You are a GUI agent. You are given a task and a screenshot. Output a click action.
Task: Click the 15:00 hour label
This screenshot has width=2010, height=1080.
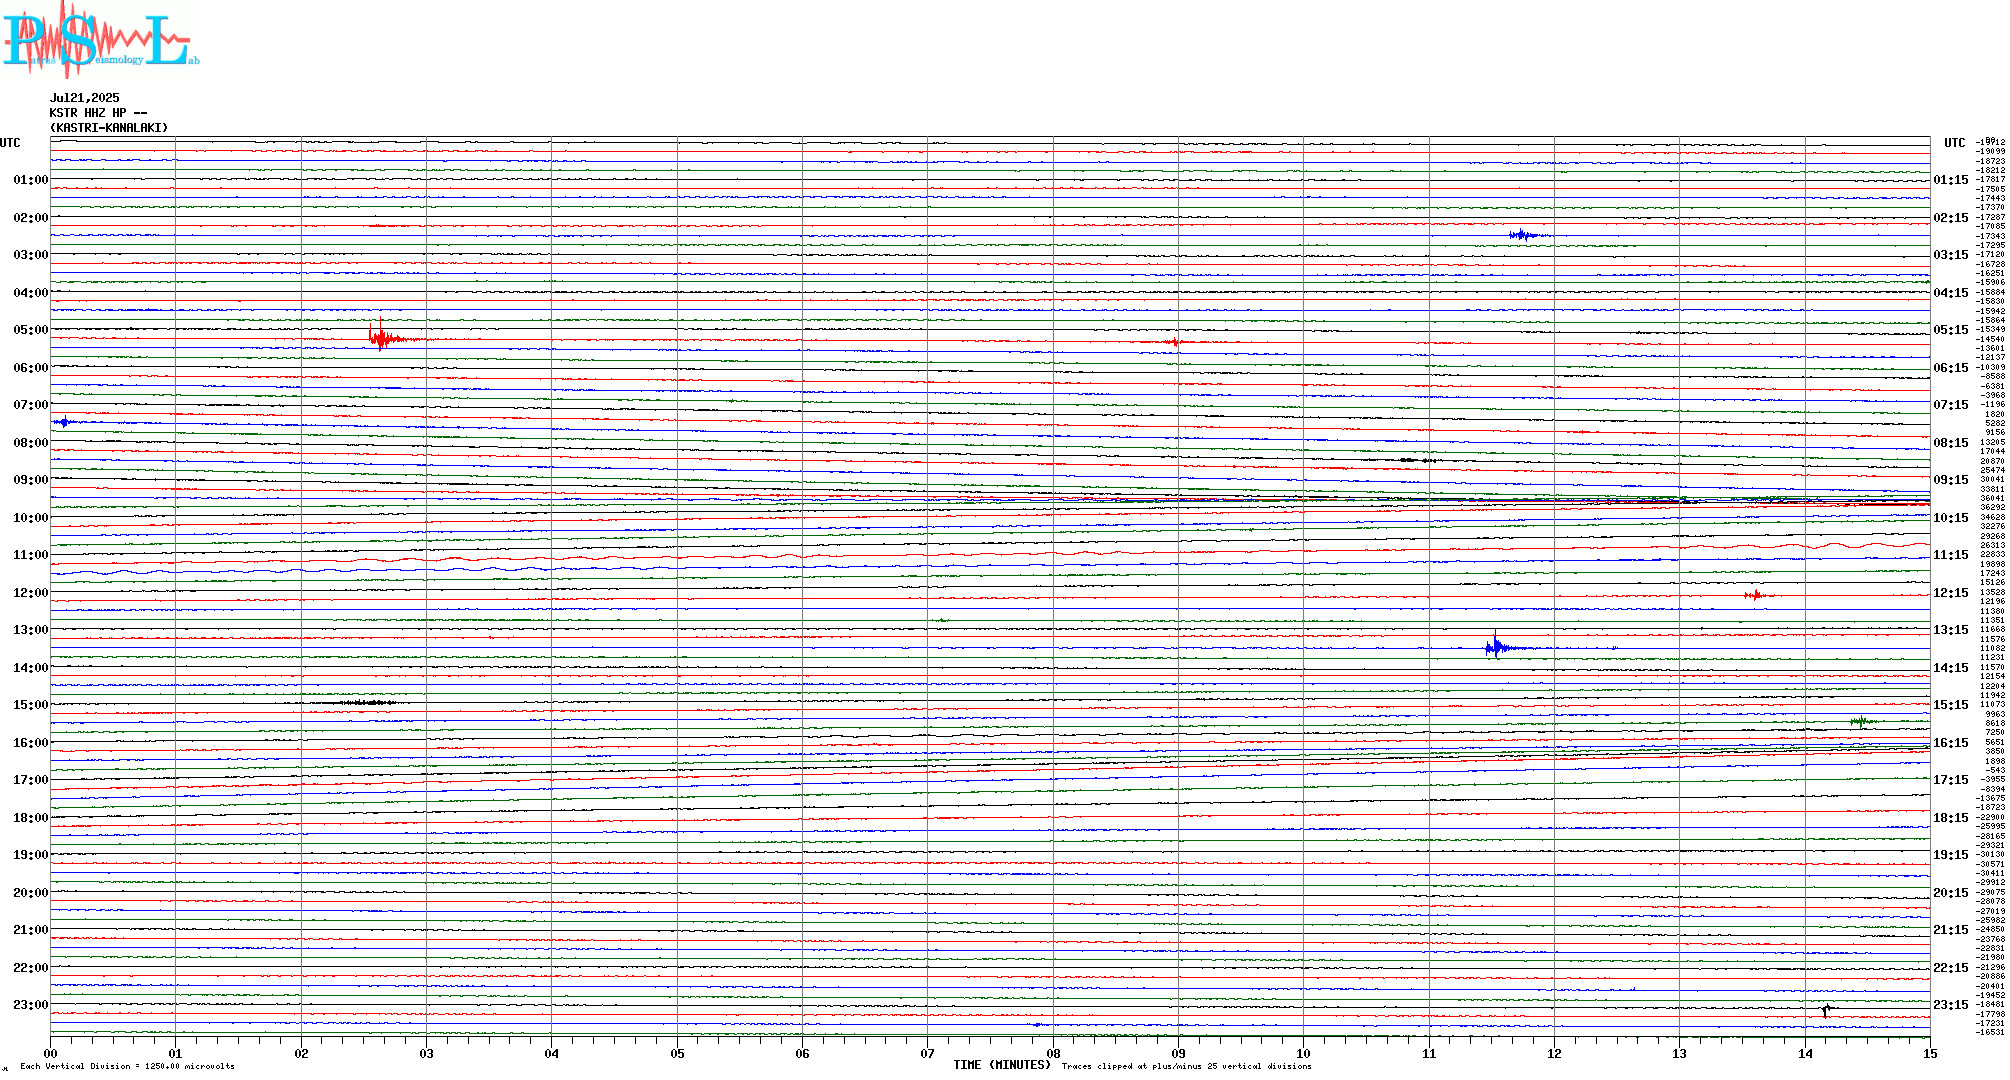(31, 705)
